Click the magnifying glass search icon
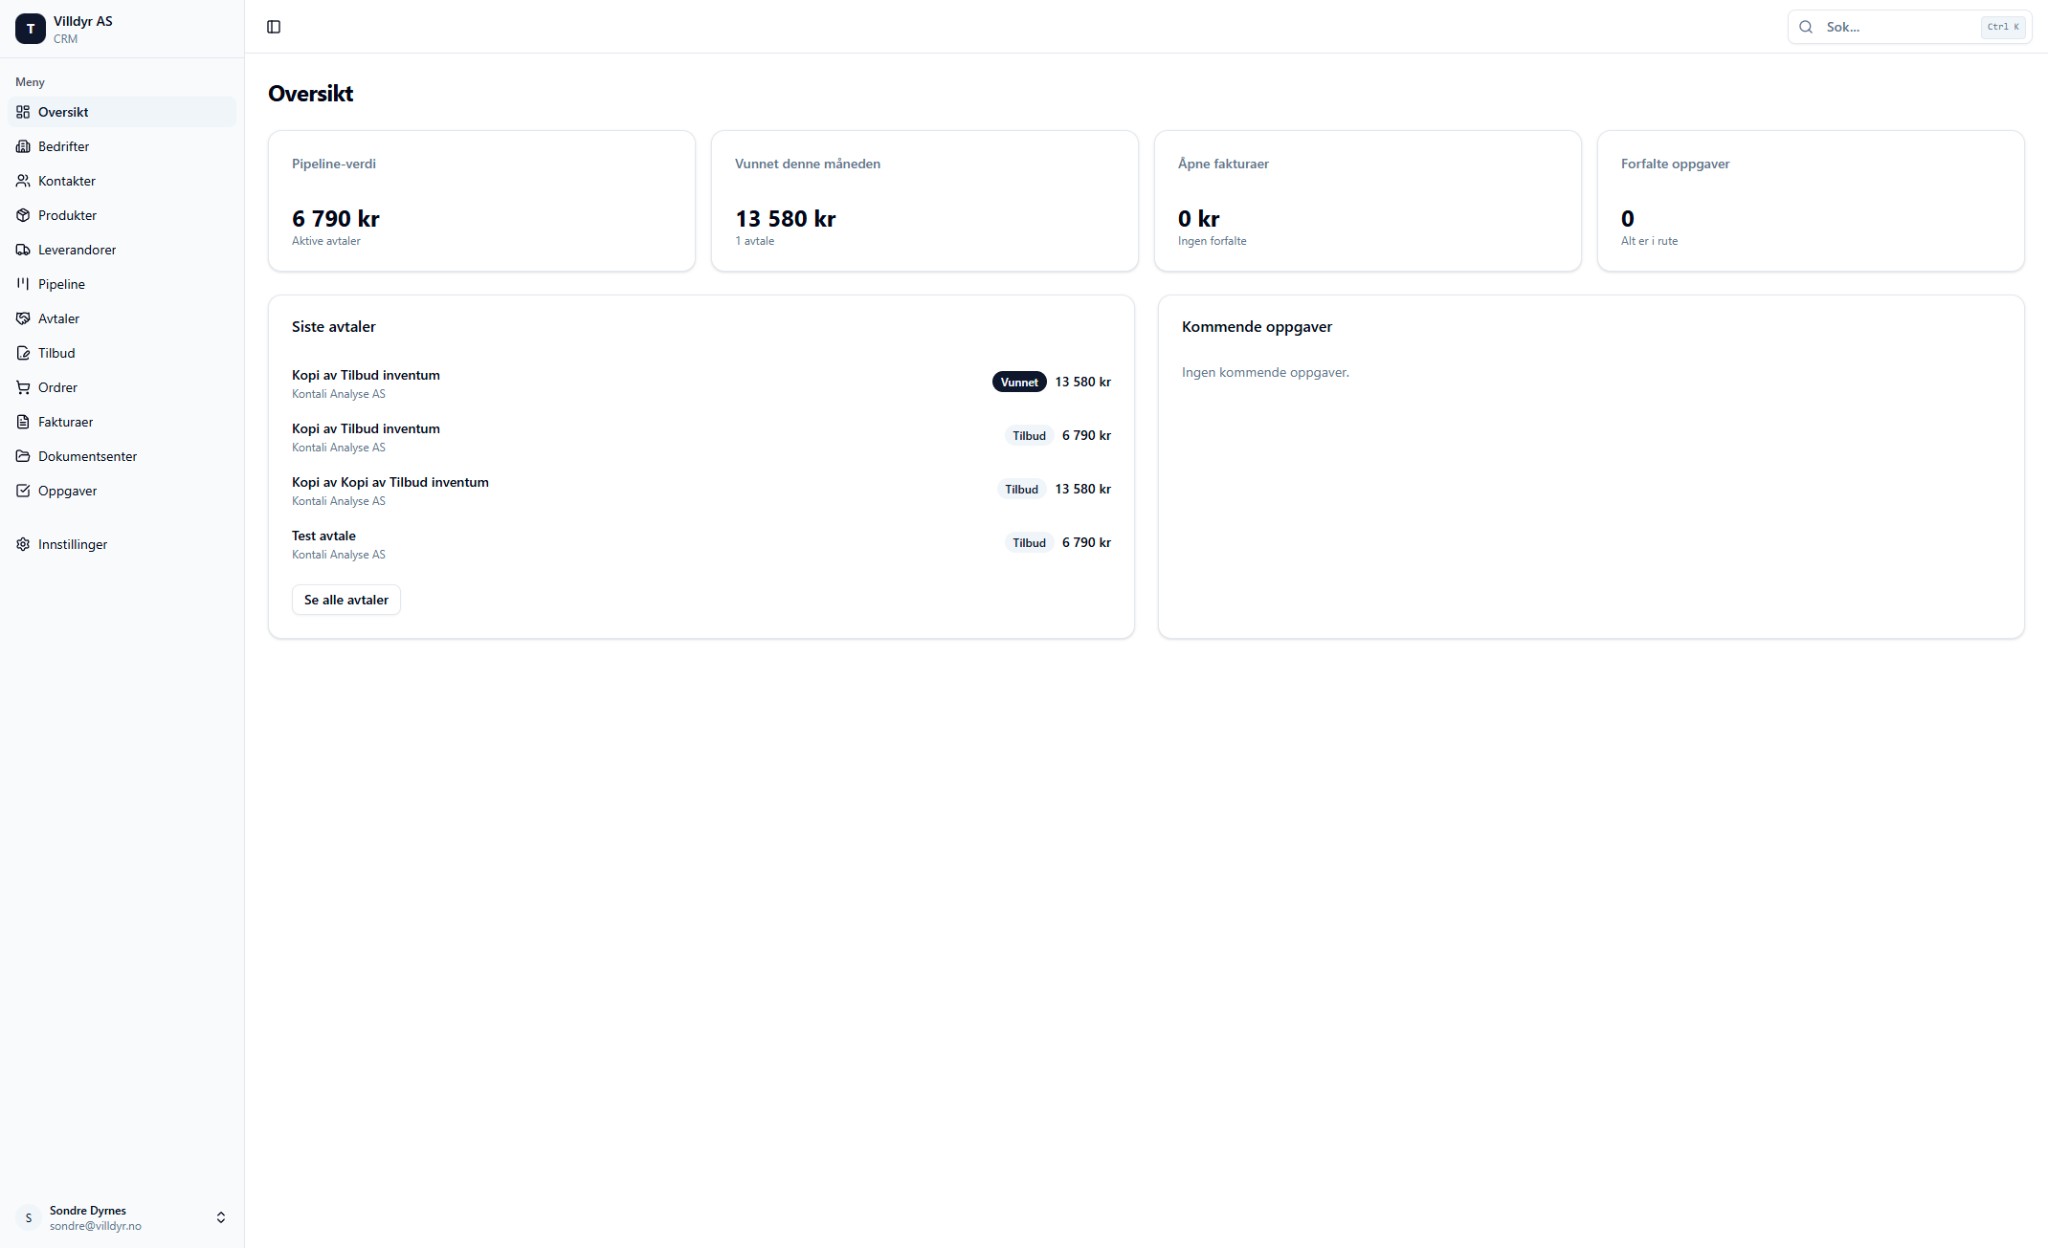Image resolution: width=2048 pixels, height=1248 pixels. (x=1806, y=27)
